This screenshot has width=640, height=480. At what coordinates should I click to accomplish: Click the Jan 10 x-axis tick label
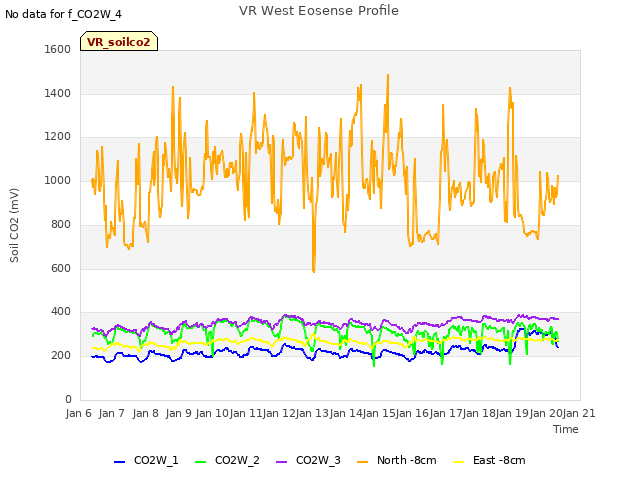212,413
